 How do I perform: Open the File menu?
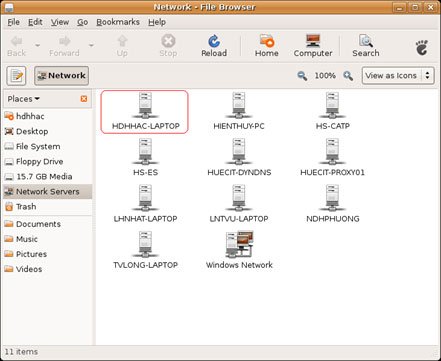(14, 22)
